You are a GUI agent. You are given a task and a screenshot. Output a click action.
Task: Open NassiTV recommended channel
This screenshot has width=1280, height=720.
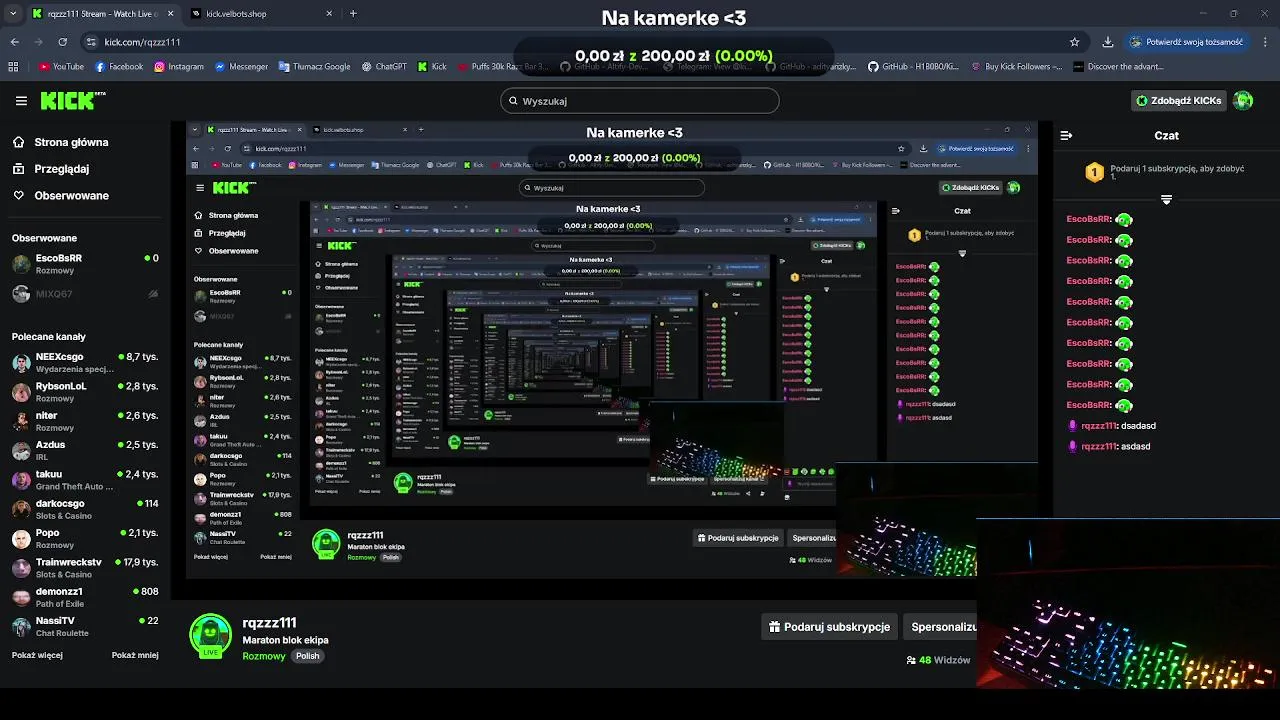click(x=85, y=627)
